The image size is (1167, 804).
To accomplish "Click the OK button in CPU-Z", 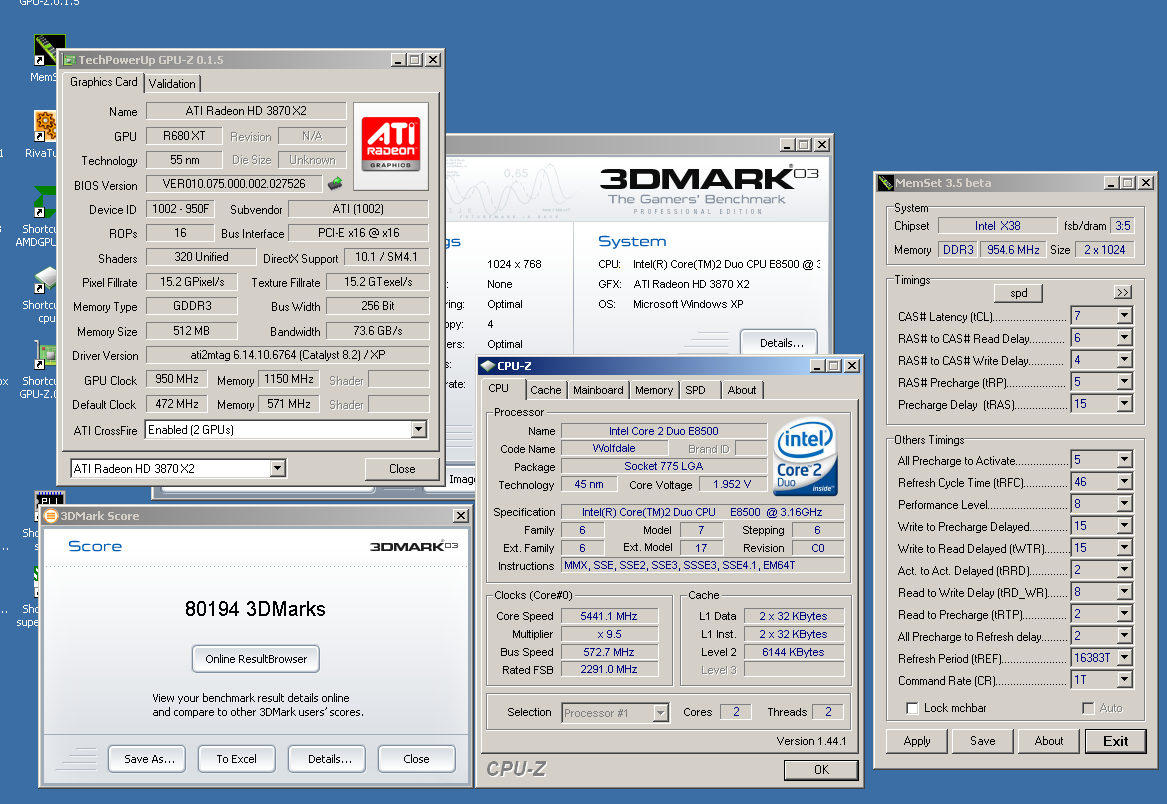I will [821, 770].
